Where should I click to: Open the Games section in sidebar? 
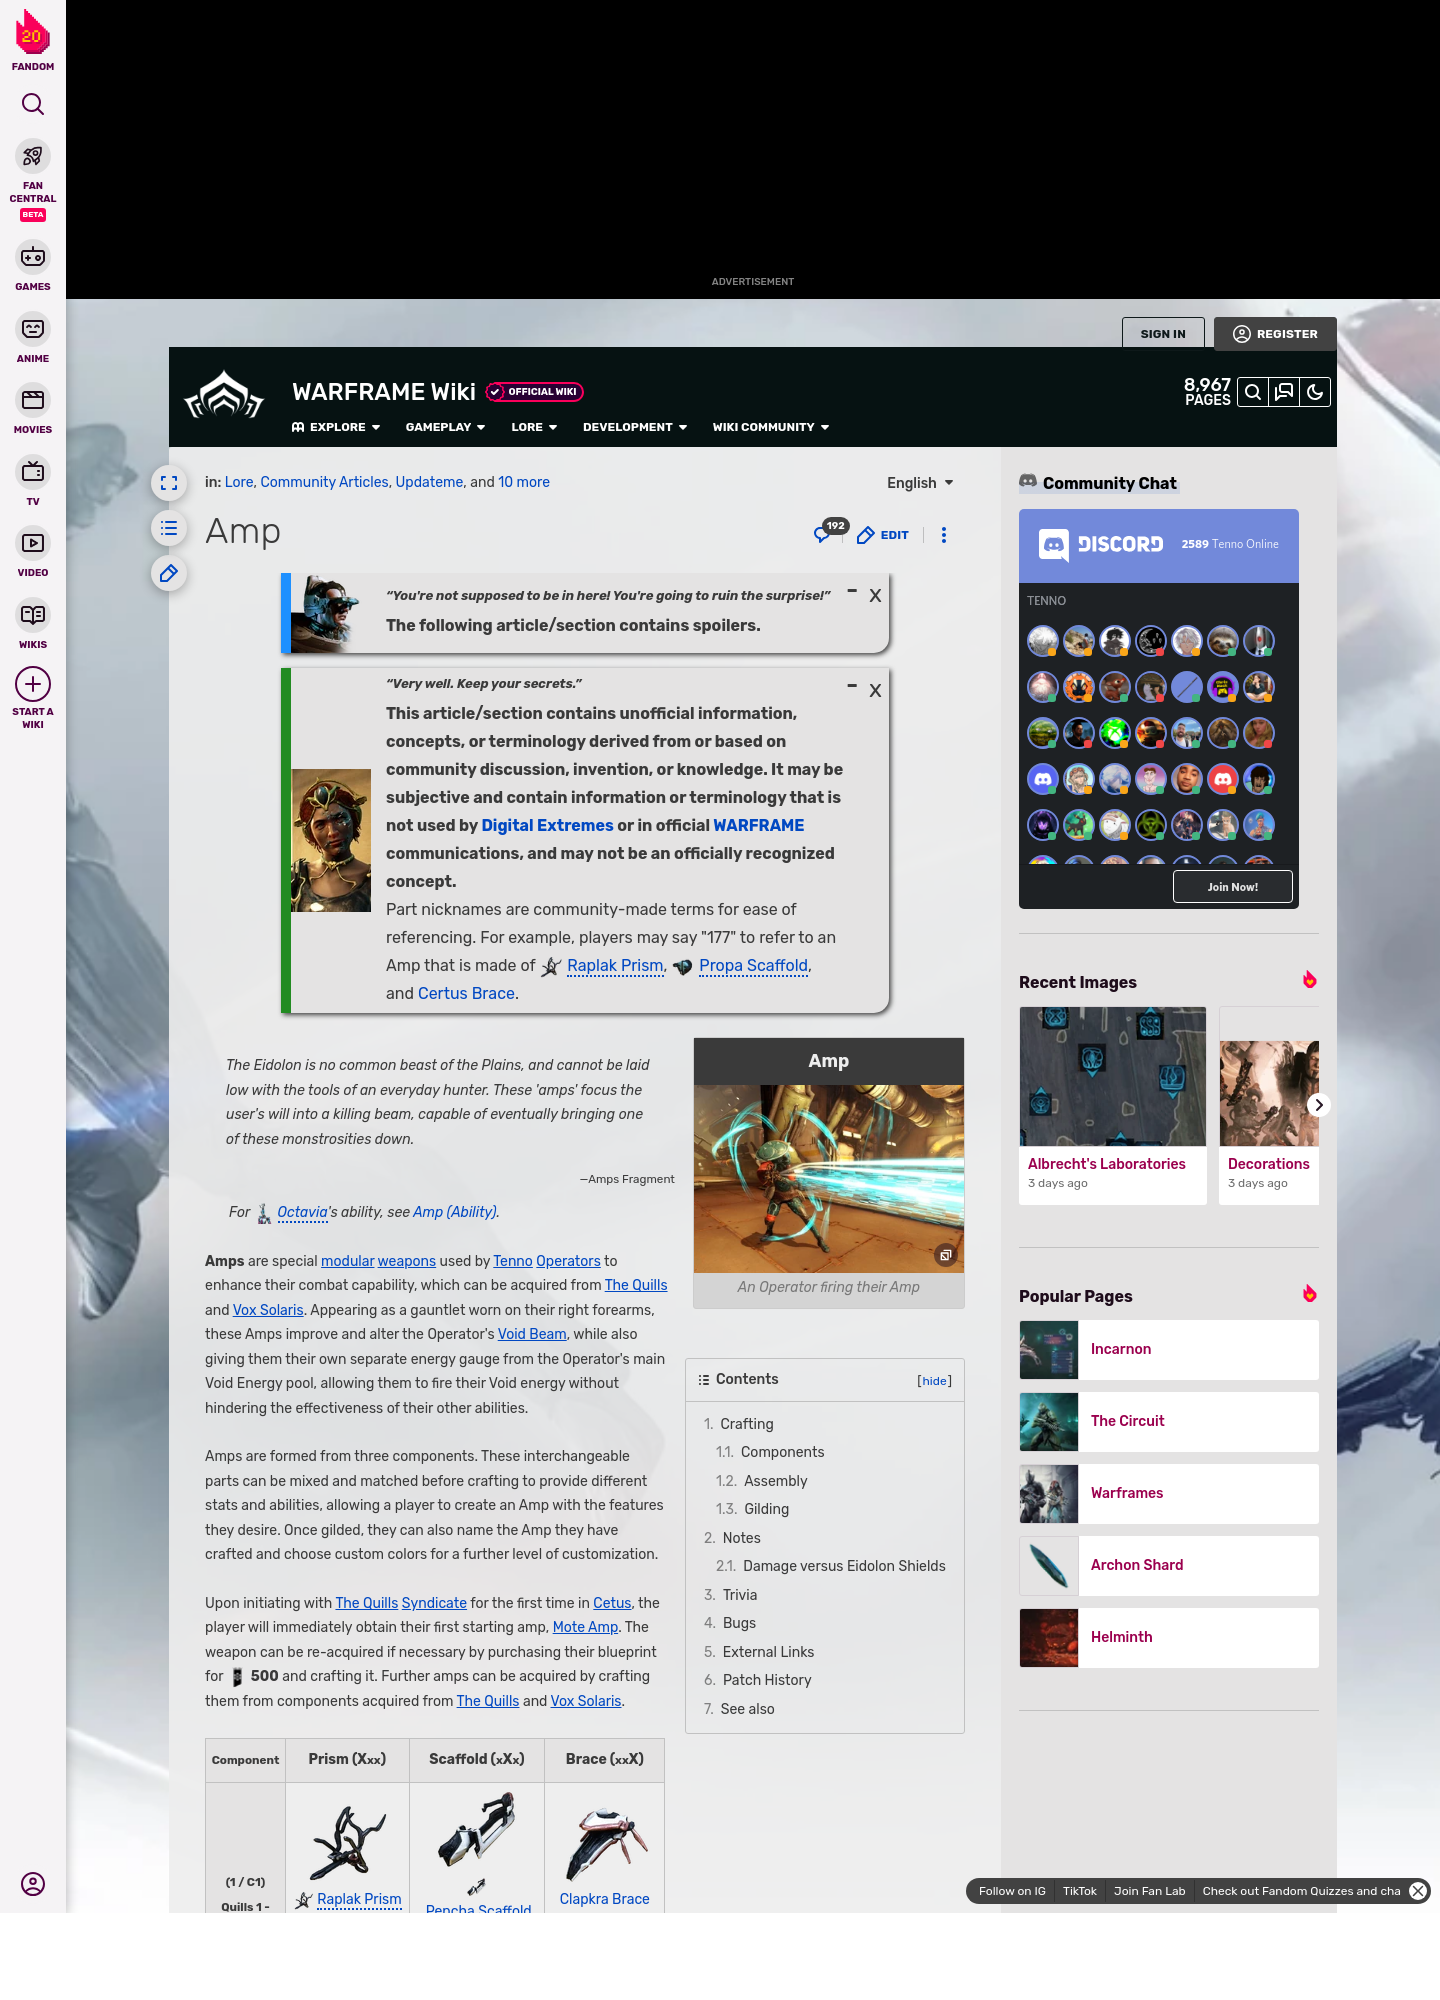tap(33, 266)
